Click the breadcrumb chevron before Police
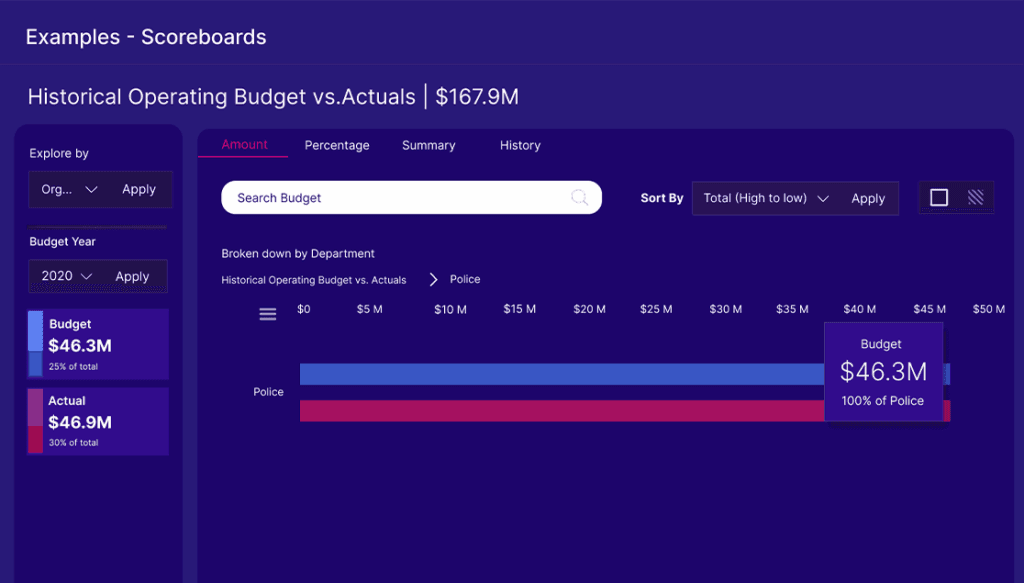The width and height of the screenshot is (1024, 583). [434, 280]
